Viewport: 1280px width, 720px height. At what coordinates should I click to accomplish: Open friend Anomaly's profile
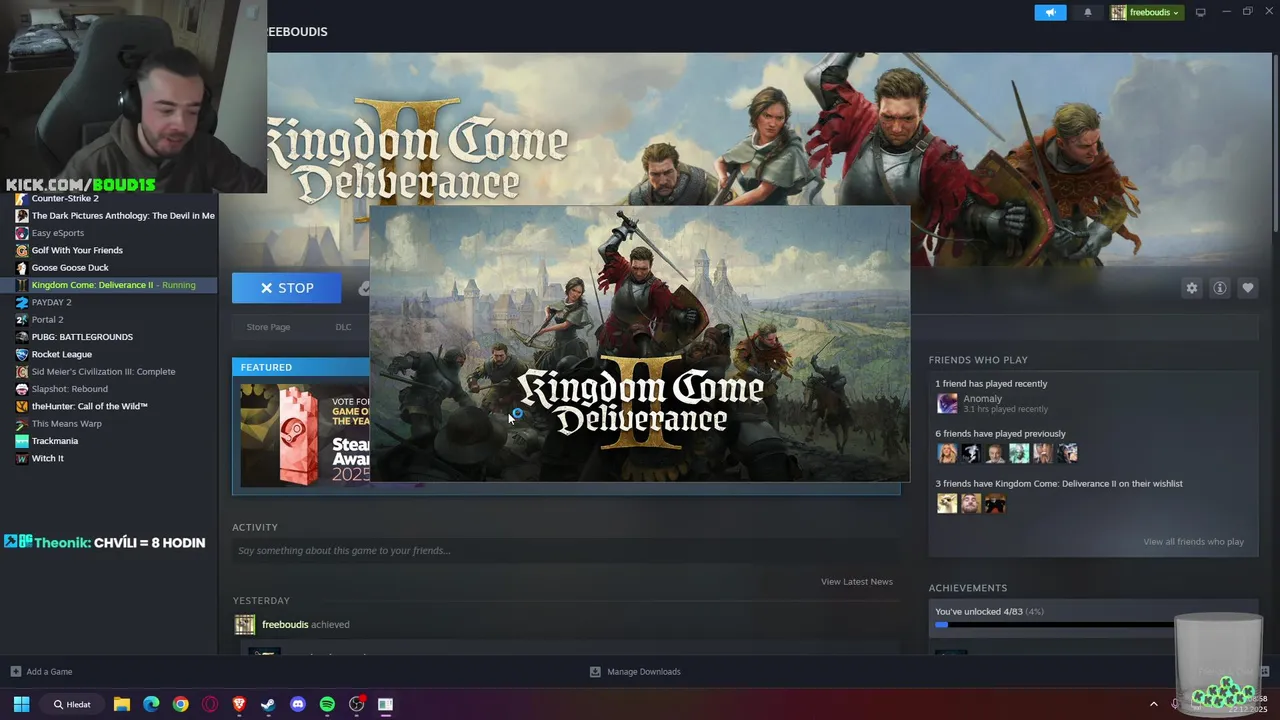pyautogui.click(x=982, y=399)
